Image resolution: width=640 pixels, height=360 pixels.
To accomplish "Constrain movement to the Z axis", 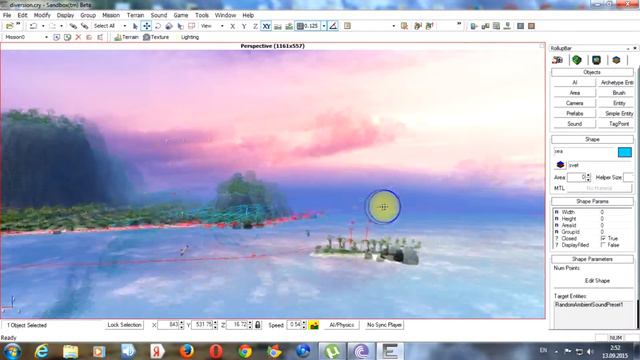I will tap(255, 26).
